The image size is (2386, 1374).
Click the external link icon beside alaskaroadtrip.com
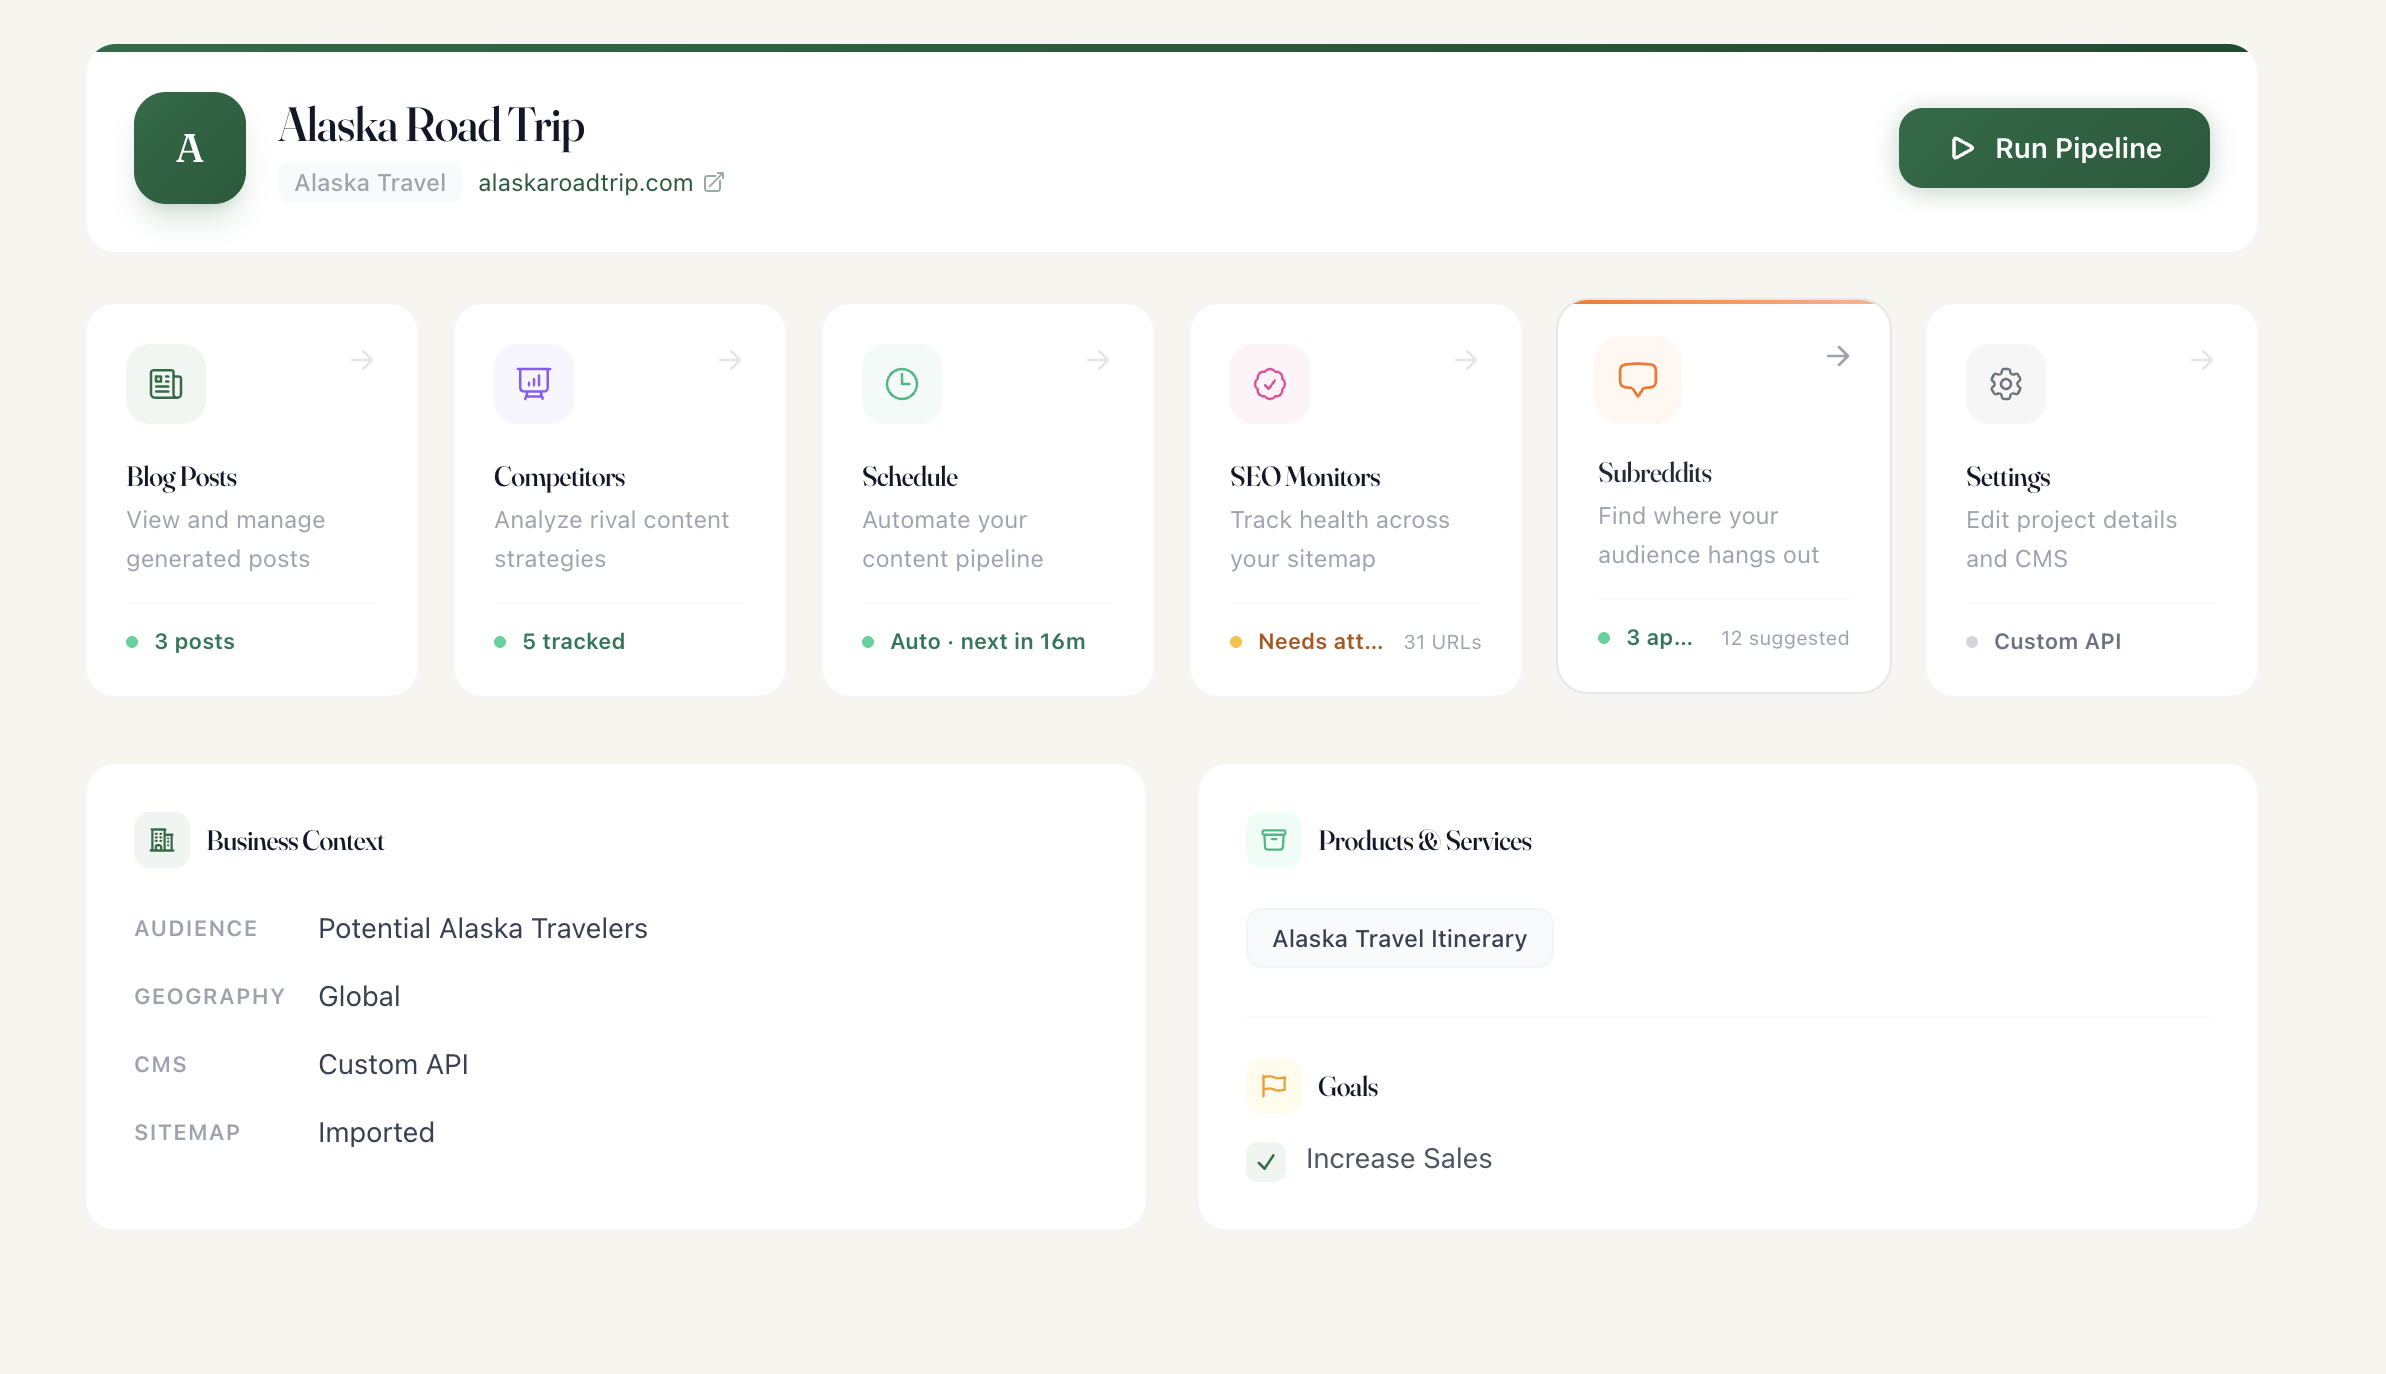tap(714, 182)
